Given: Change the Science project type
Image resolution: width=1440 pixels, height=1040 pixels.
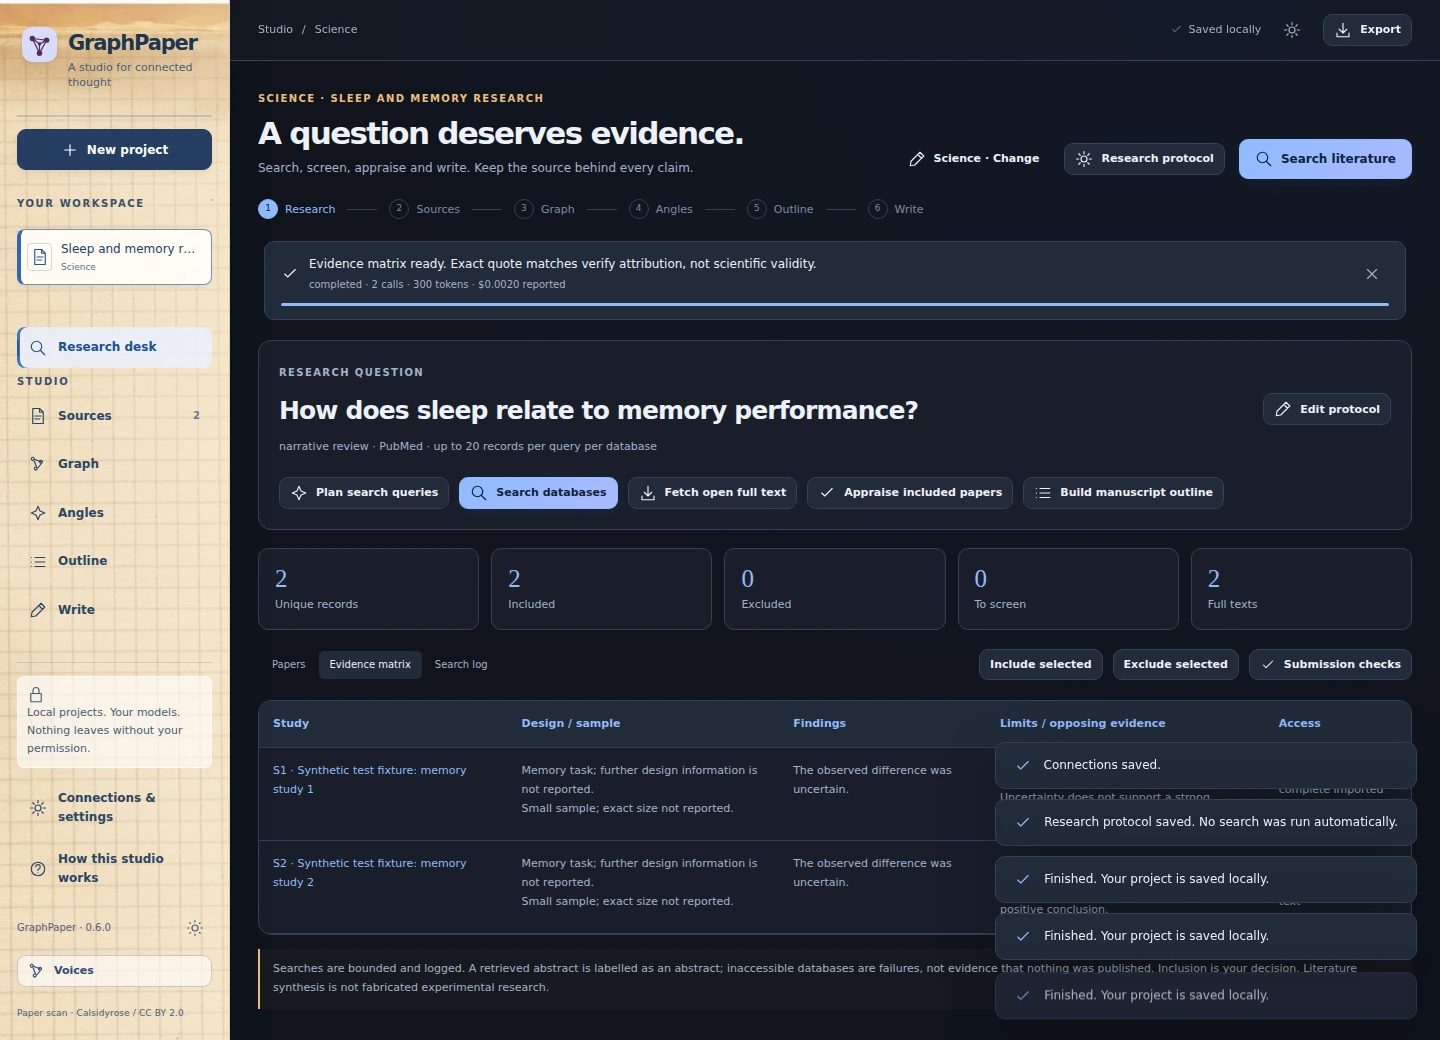Looking at the screenshot, I should point(974,159).
